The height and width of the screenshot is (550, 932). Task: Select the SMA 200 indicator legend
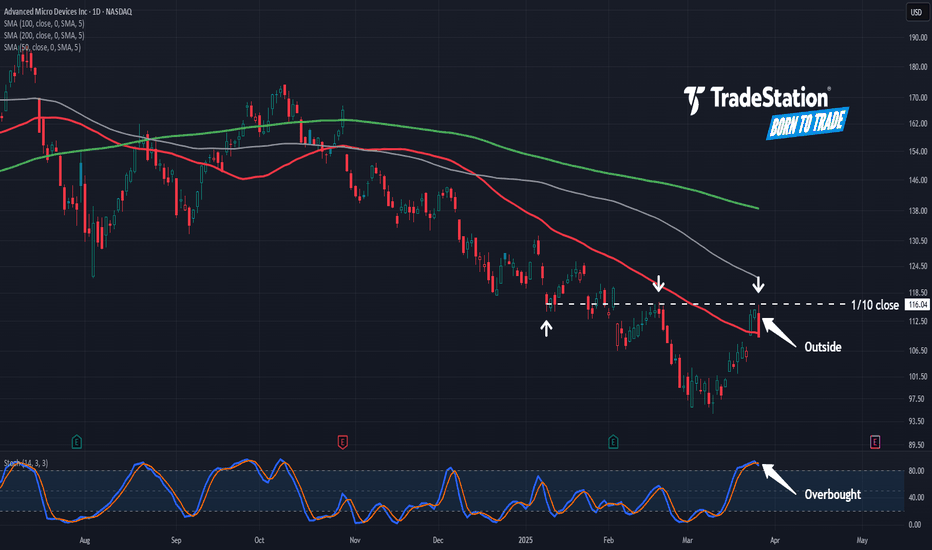(x=44, y=36)
